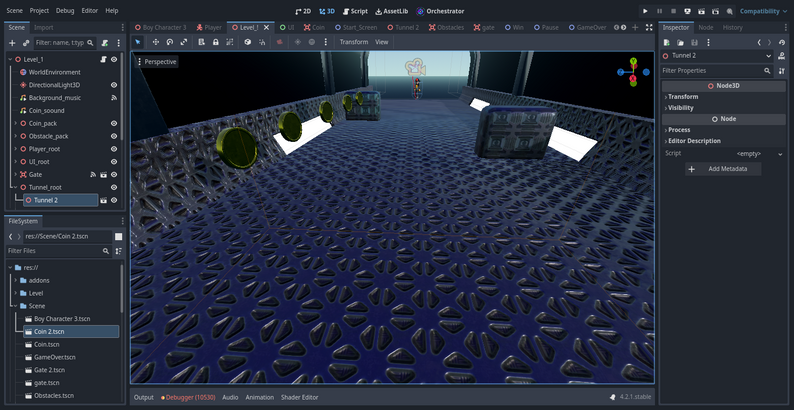Screen dimensions: 794x410
Task: Click Remote Debug icon in run bar
Action: click(x=688, y=11)
